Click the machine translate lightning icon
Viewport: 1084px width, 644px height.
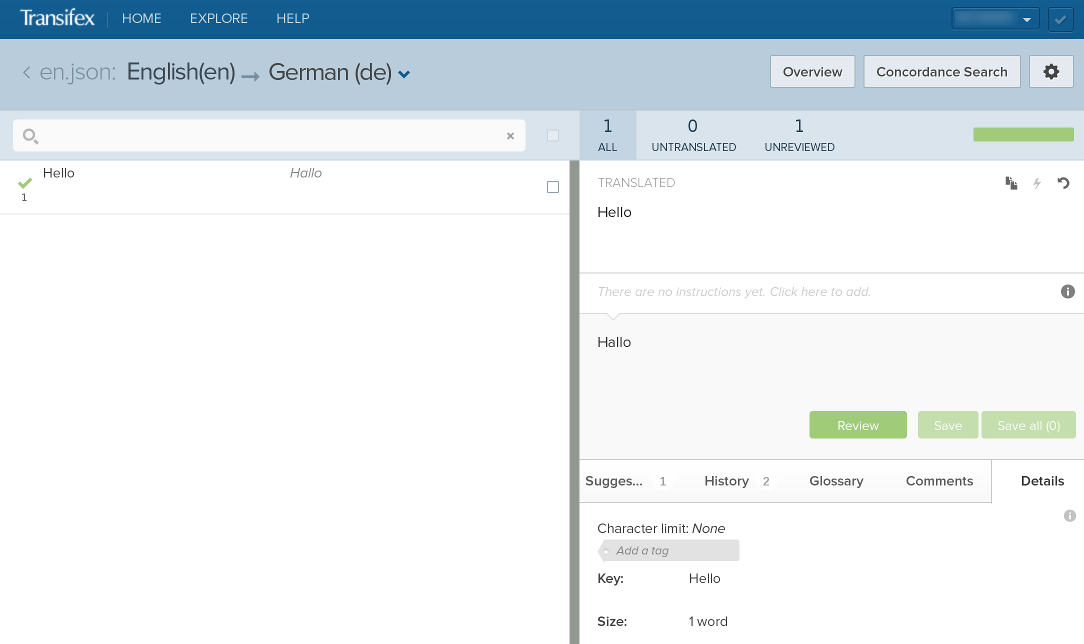[x=1037, y=183]
